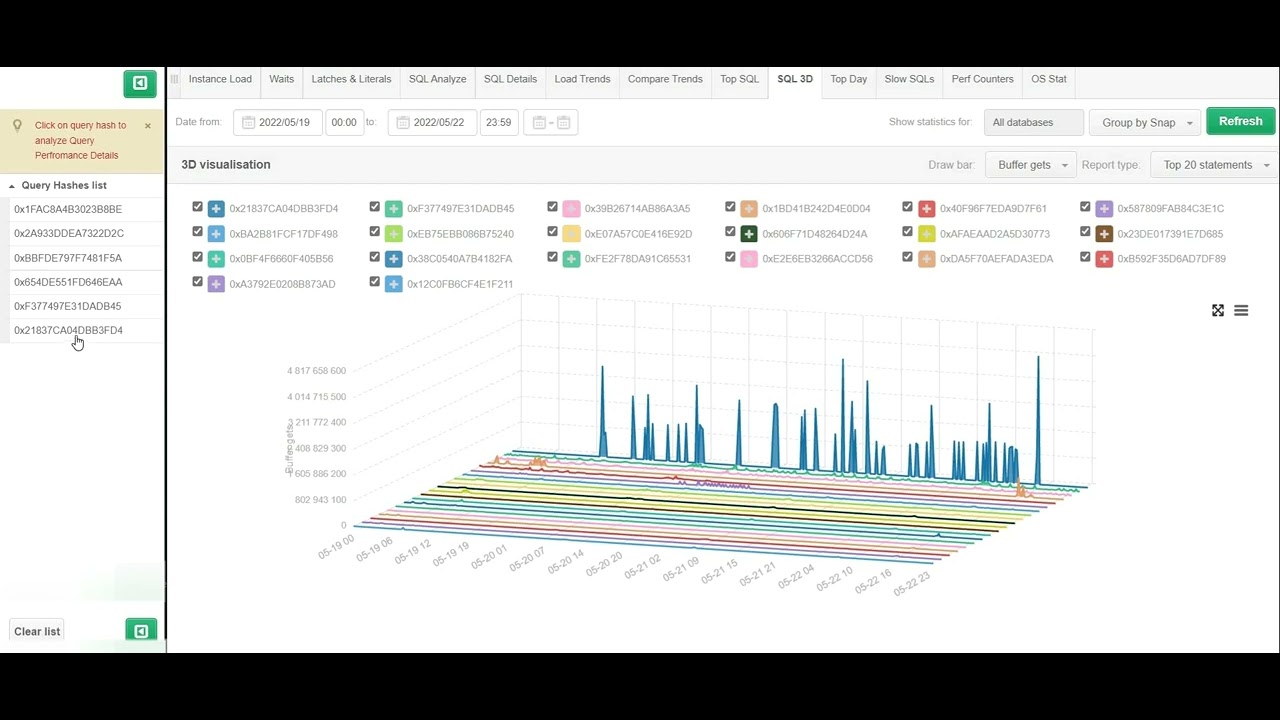Click the green Refresh button

coord(1241,121)
